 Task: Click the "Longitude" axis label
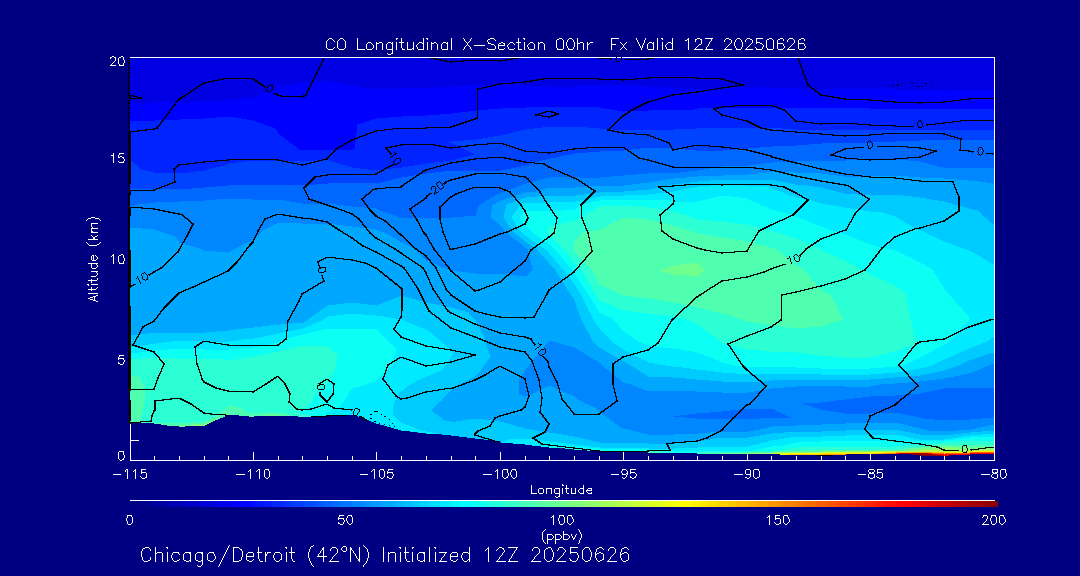coord(561,491)
